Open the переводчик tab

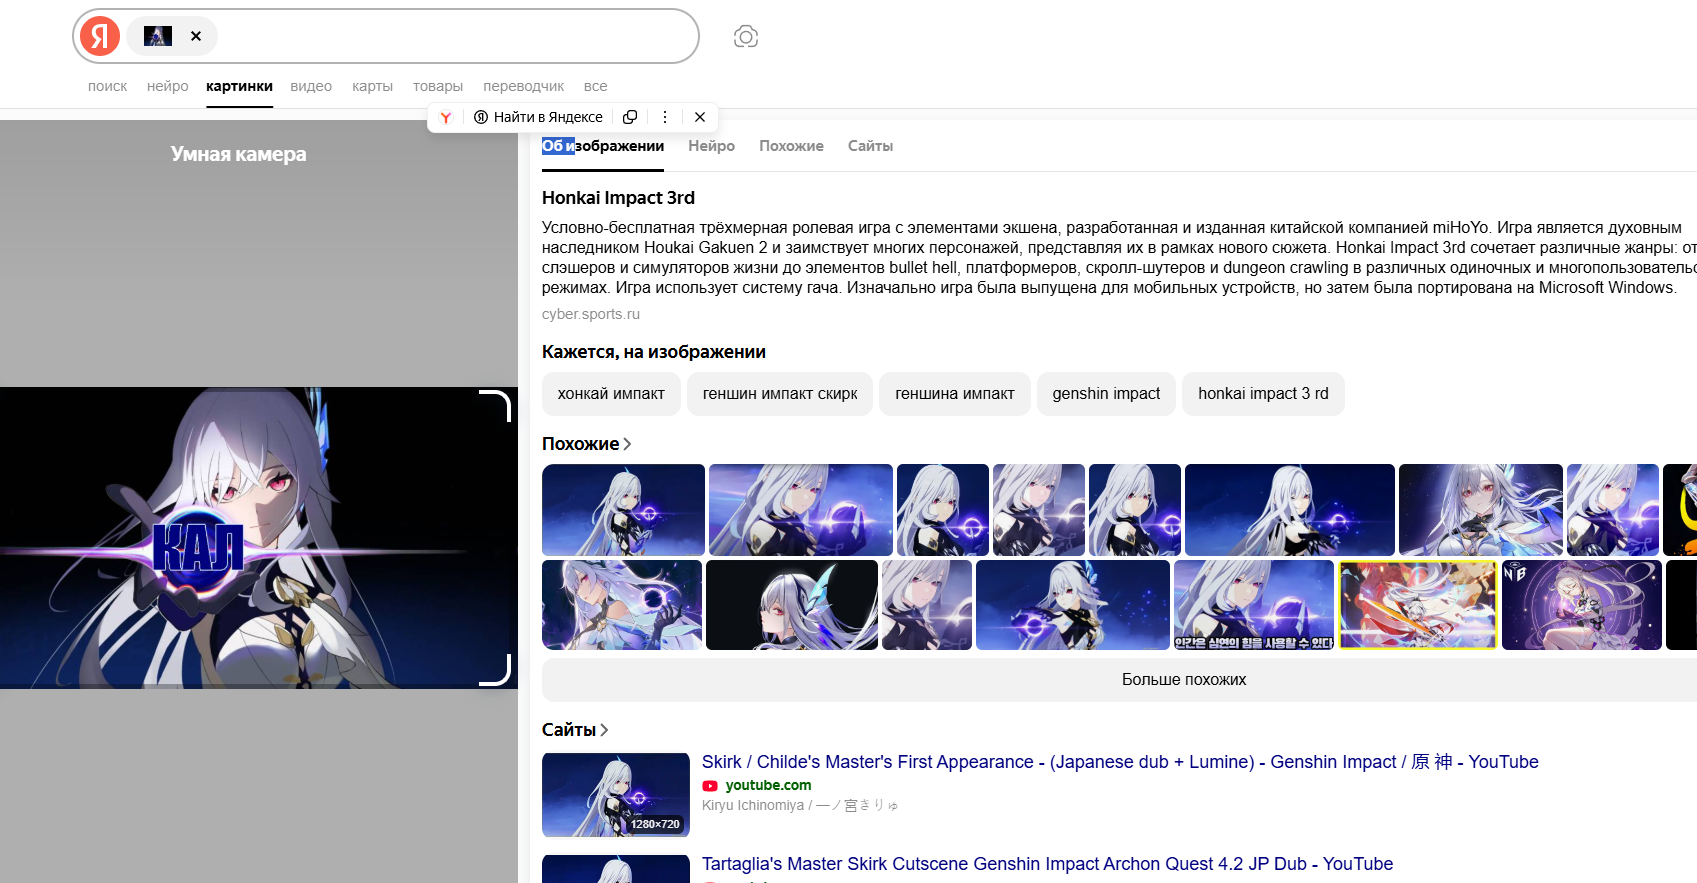pyautogui.click(x=523, y=86)
